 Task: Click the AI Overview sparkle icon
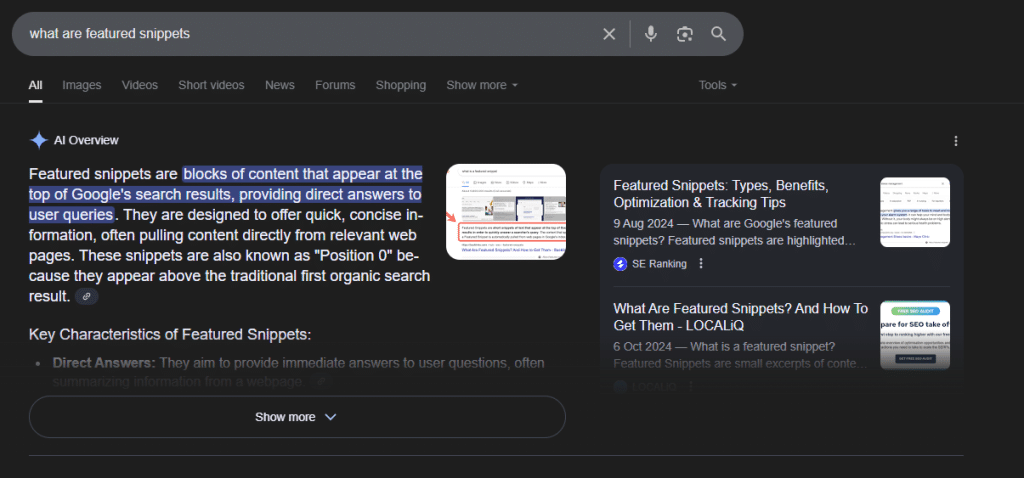[x=39, y=140]
